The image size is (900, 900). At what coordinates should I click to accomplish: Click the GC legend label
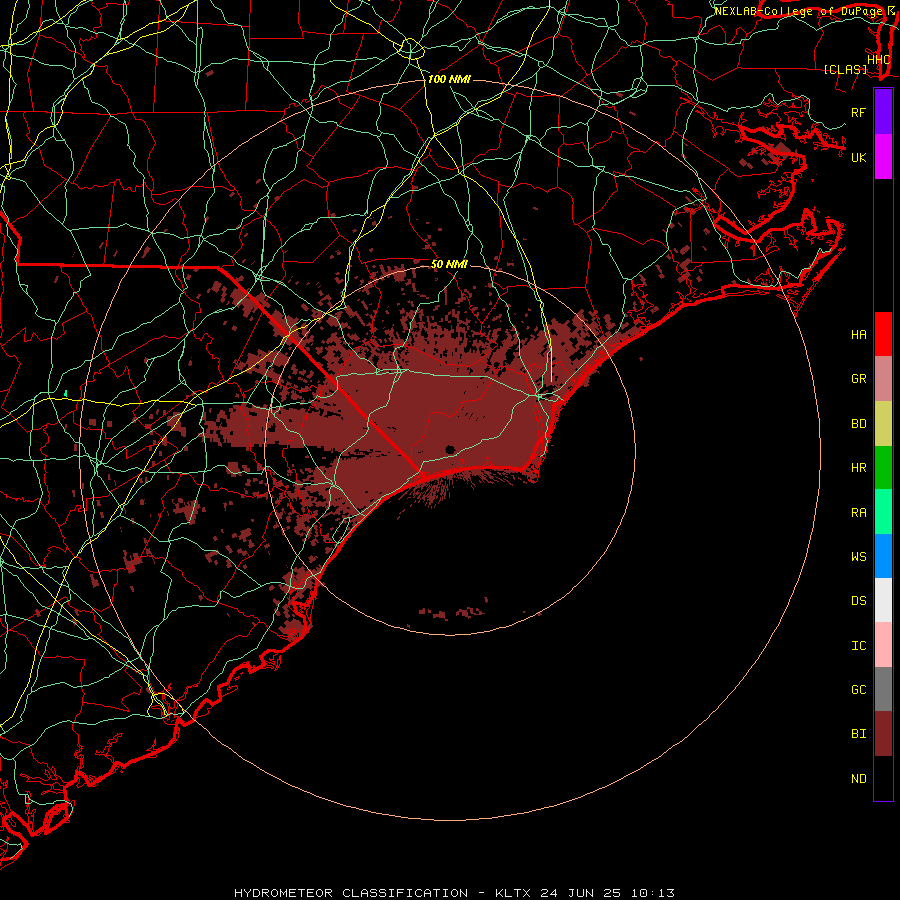[x=858, y=689]
